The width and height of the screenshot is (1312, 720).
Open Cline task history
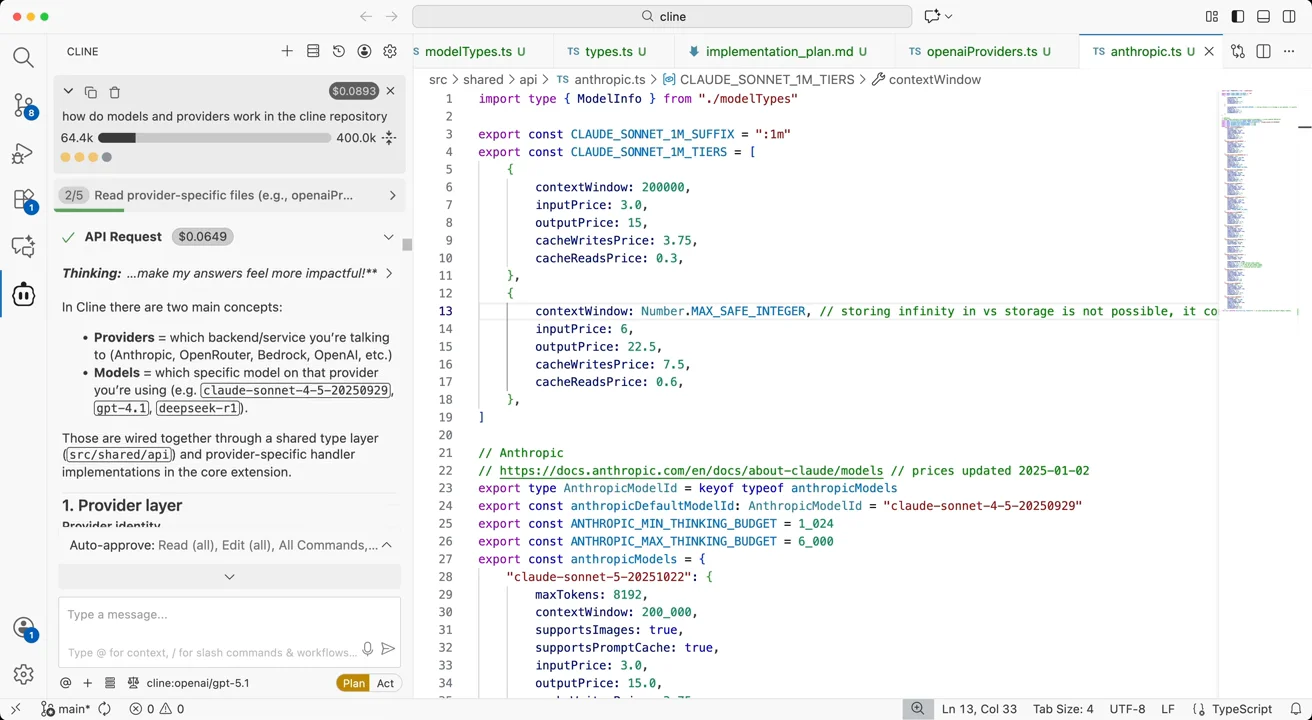point(339,51)
